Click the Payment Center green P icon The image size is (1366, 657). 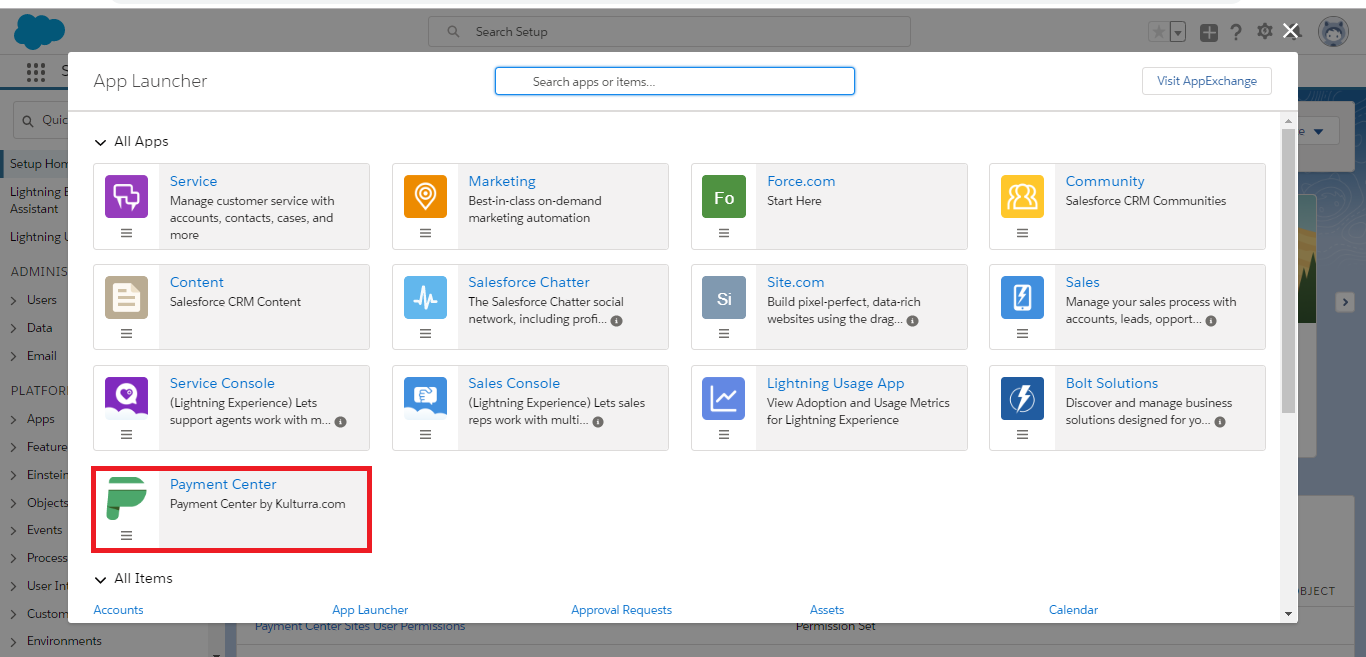126,499
